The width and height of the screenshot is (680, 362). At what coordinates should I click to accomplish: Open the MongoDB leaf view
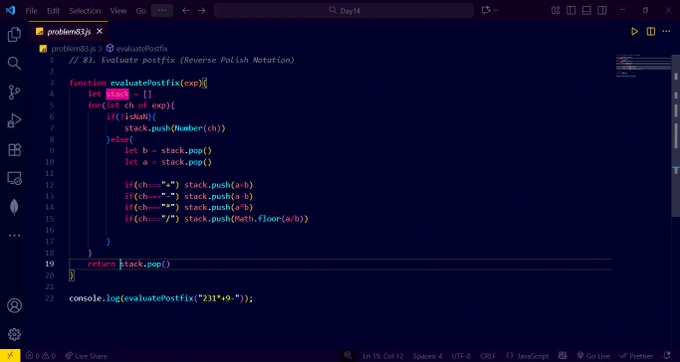point(14,207)
